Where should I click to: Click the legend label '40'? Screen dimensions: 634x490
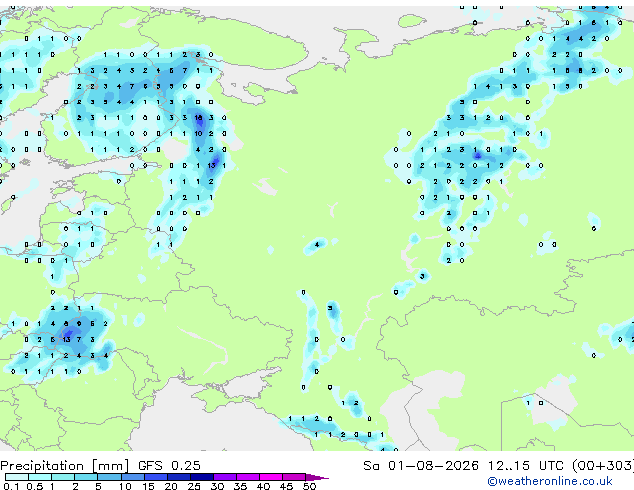(263, 486)
